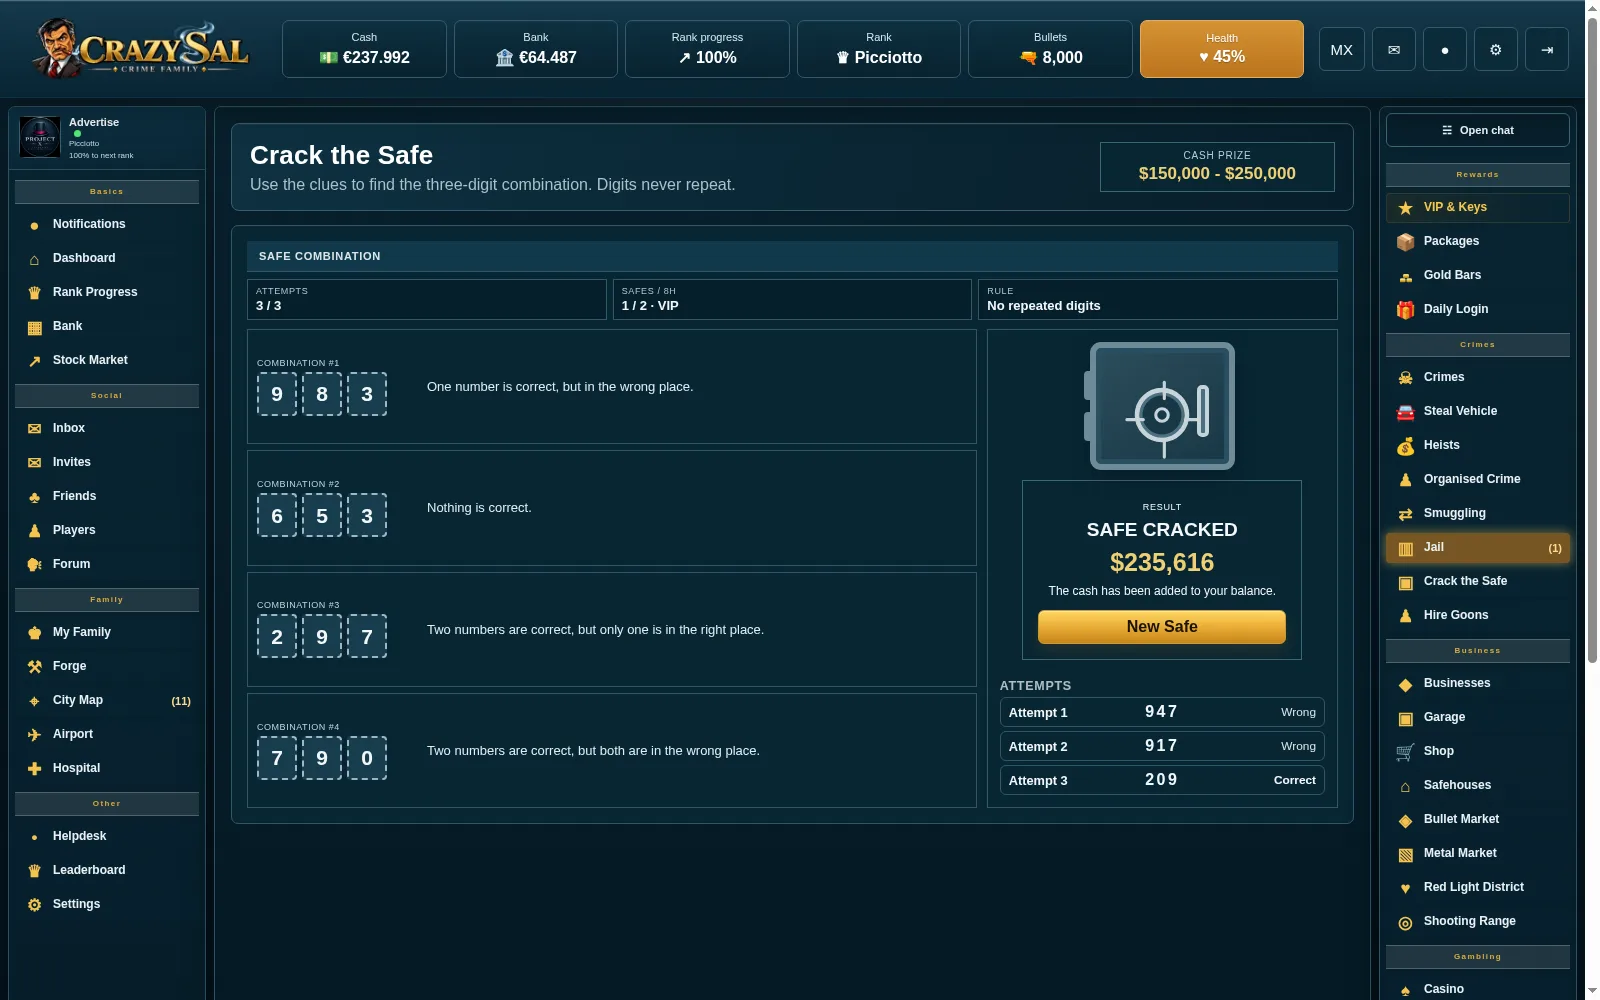Open Rank Progress page
1600x1000 pixels.
107,292
